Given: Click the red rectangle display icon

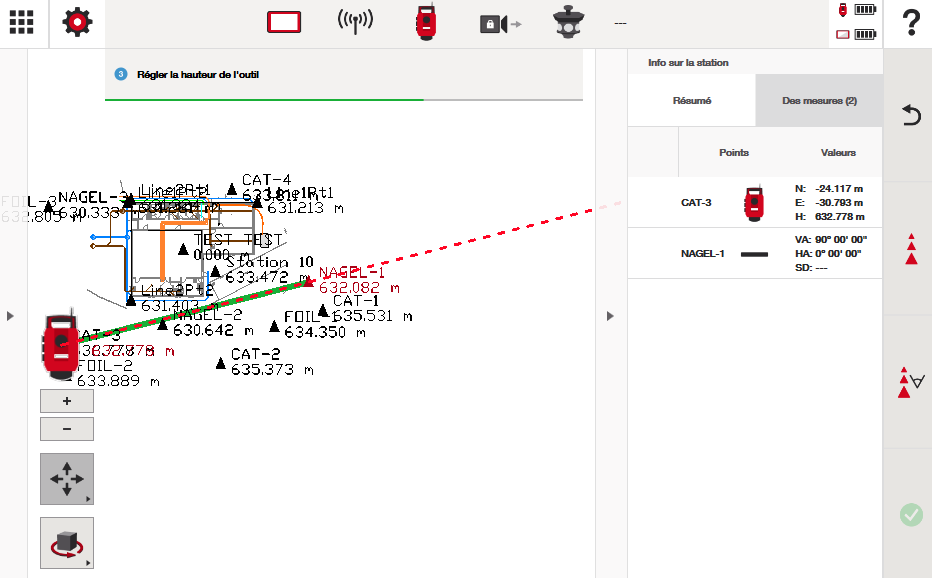Looking at the screenshot, I should click(x=284, y=23).
